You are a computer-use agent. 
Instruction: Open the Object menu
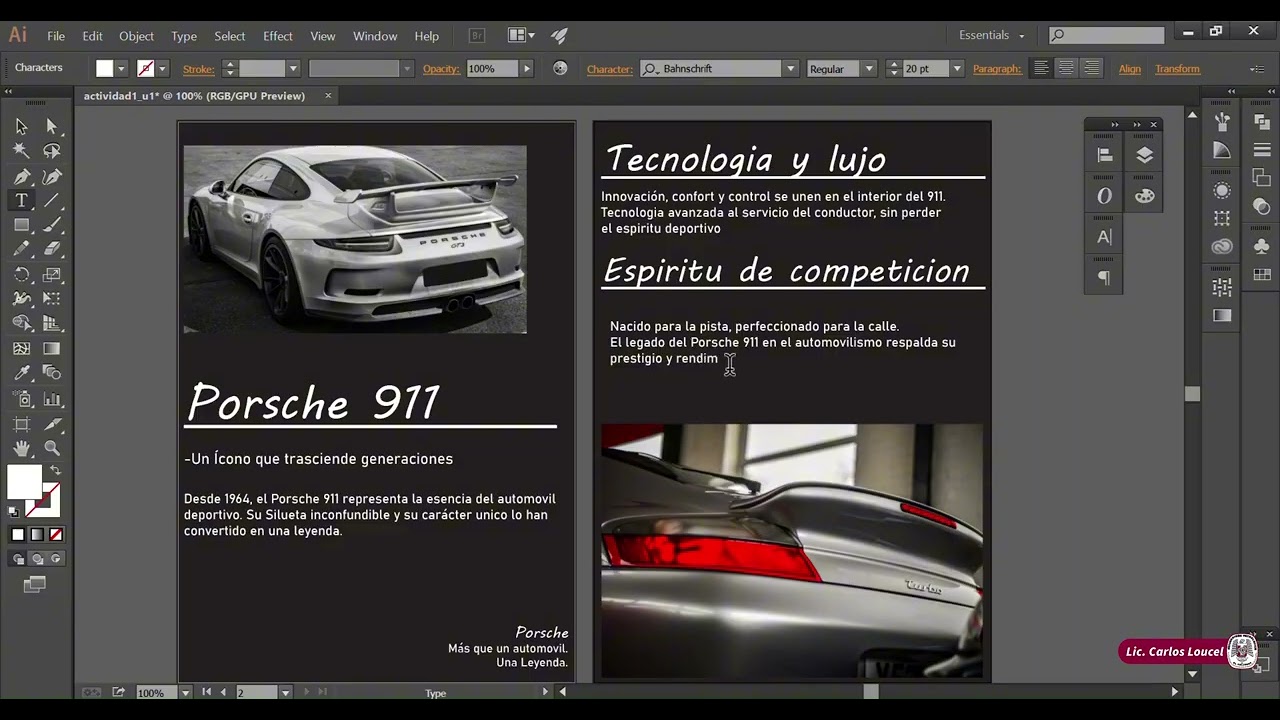(x=136, y=36)
